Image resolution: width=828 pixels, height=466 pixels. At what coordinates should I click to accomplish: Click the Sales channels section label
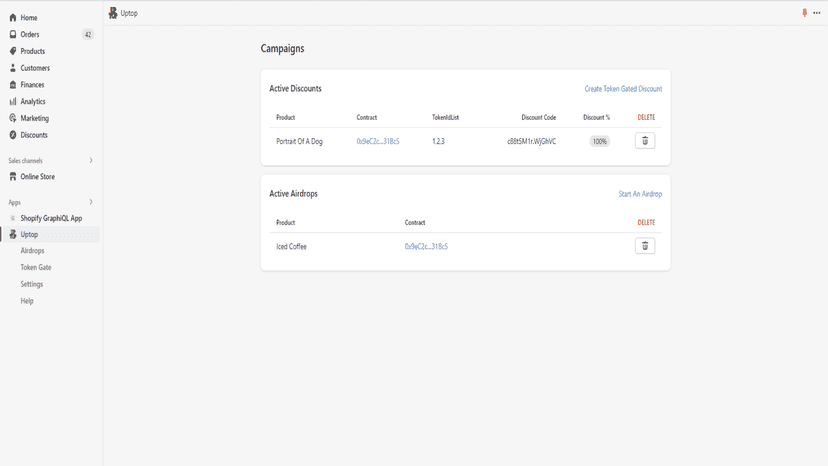25,160
